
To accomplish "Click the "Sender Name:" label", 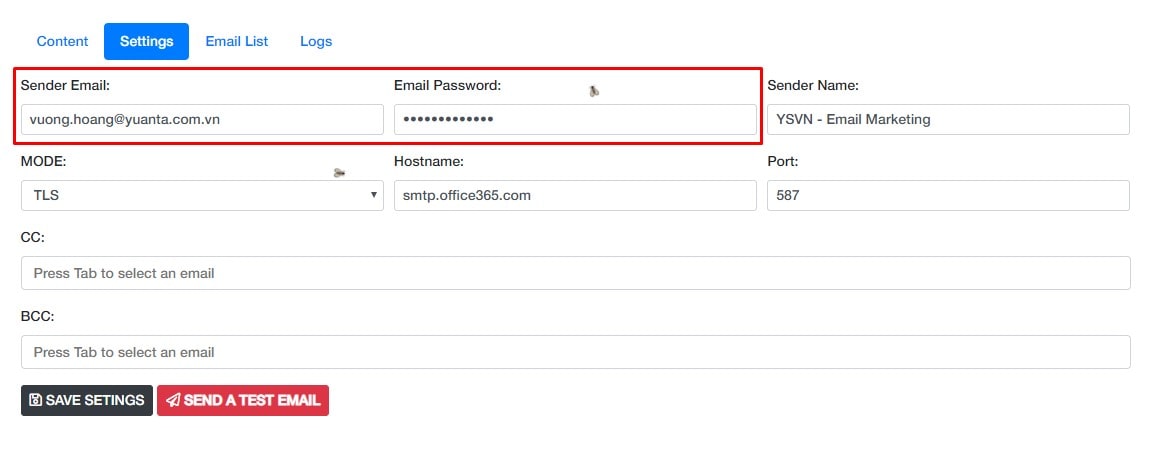I will pyautogui.click(x=813, y=86).
